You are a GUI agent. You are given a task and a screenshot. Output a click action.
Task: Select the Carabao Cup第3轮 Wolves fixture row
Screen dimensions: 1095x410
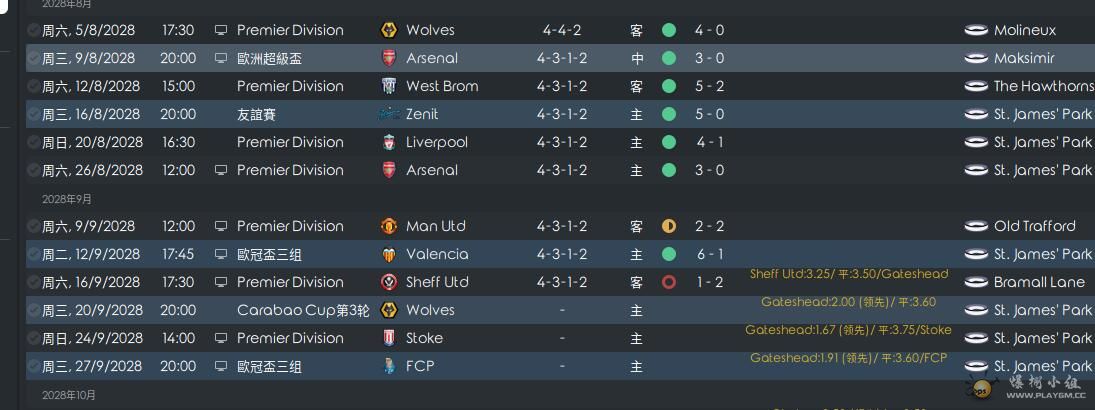tap(560, 310)
